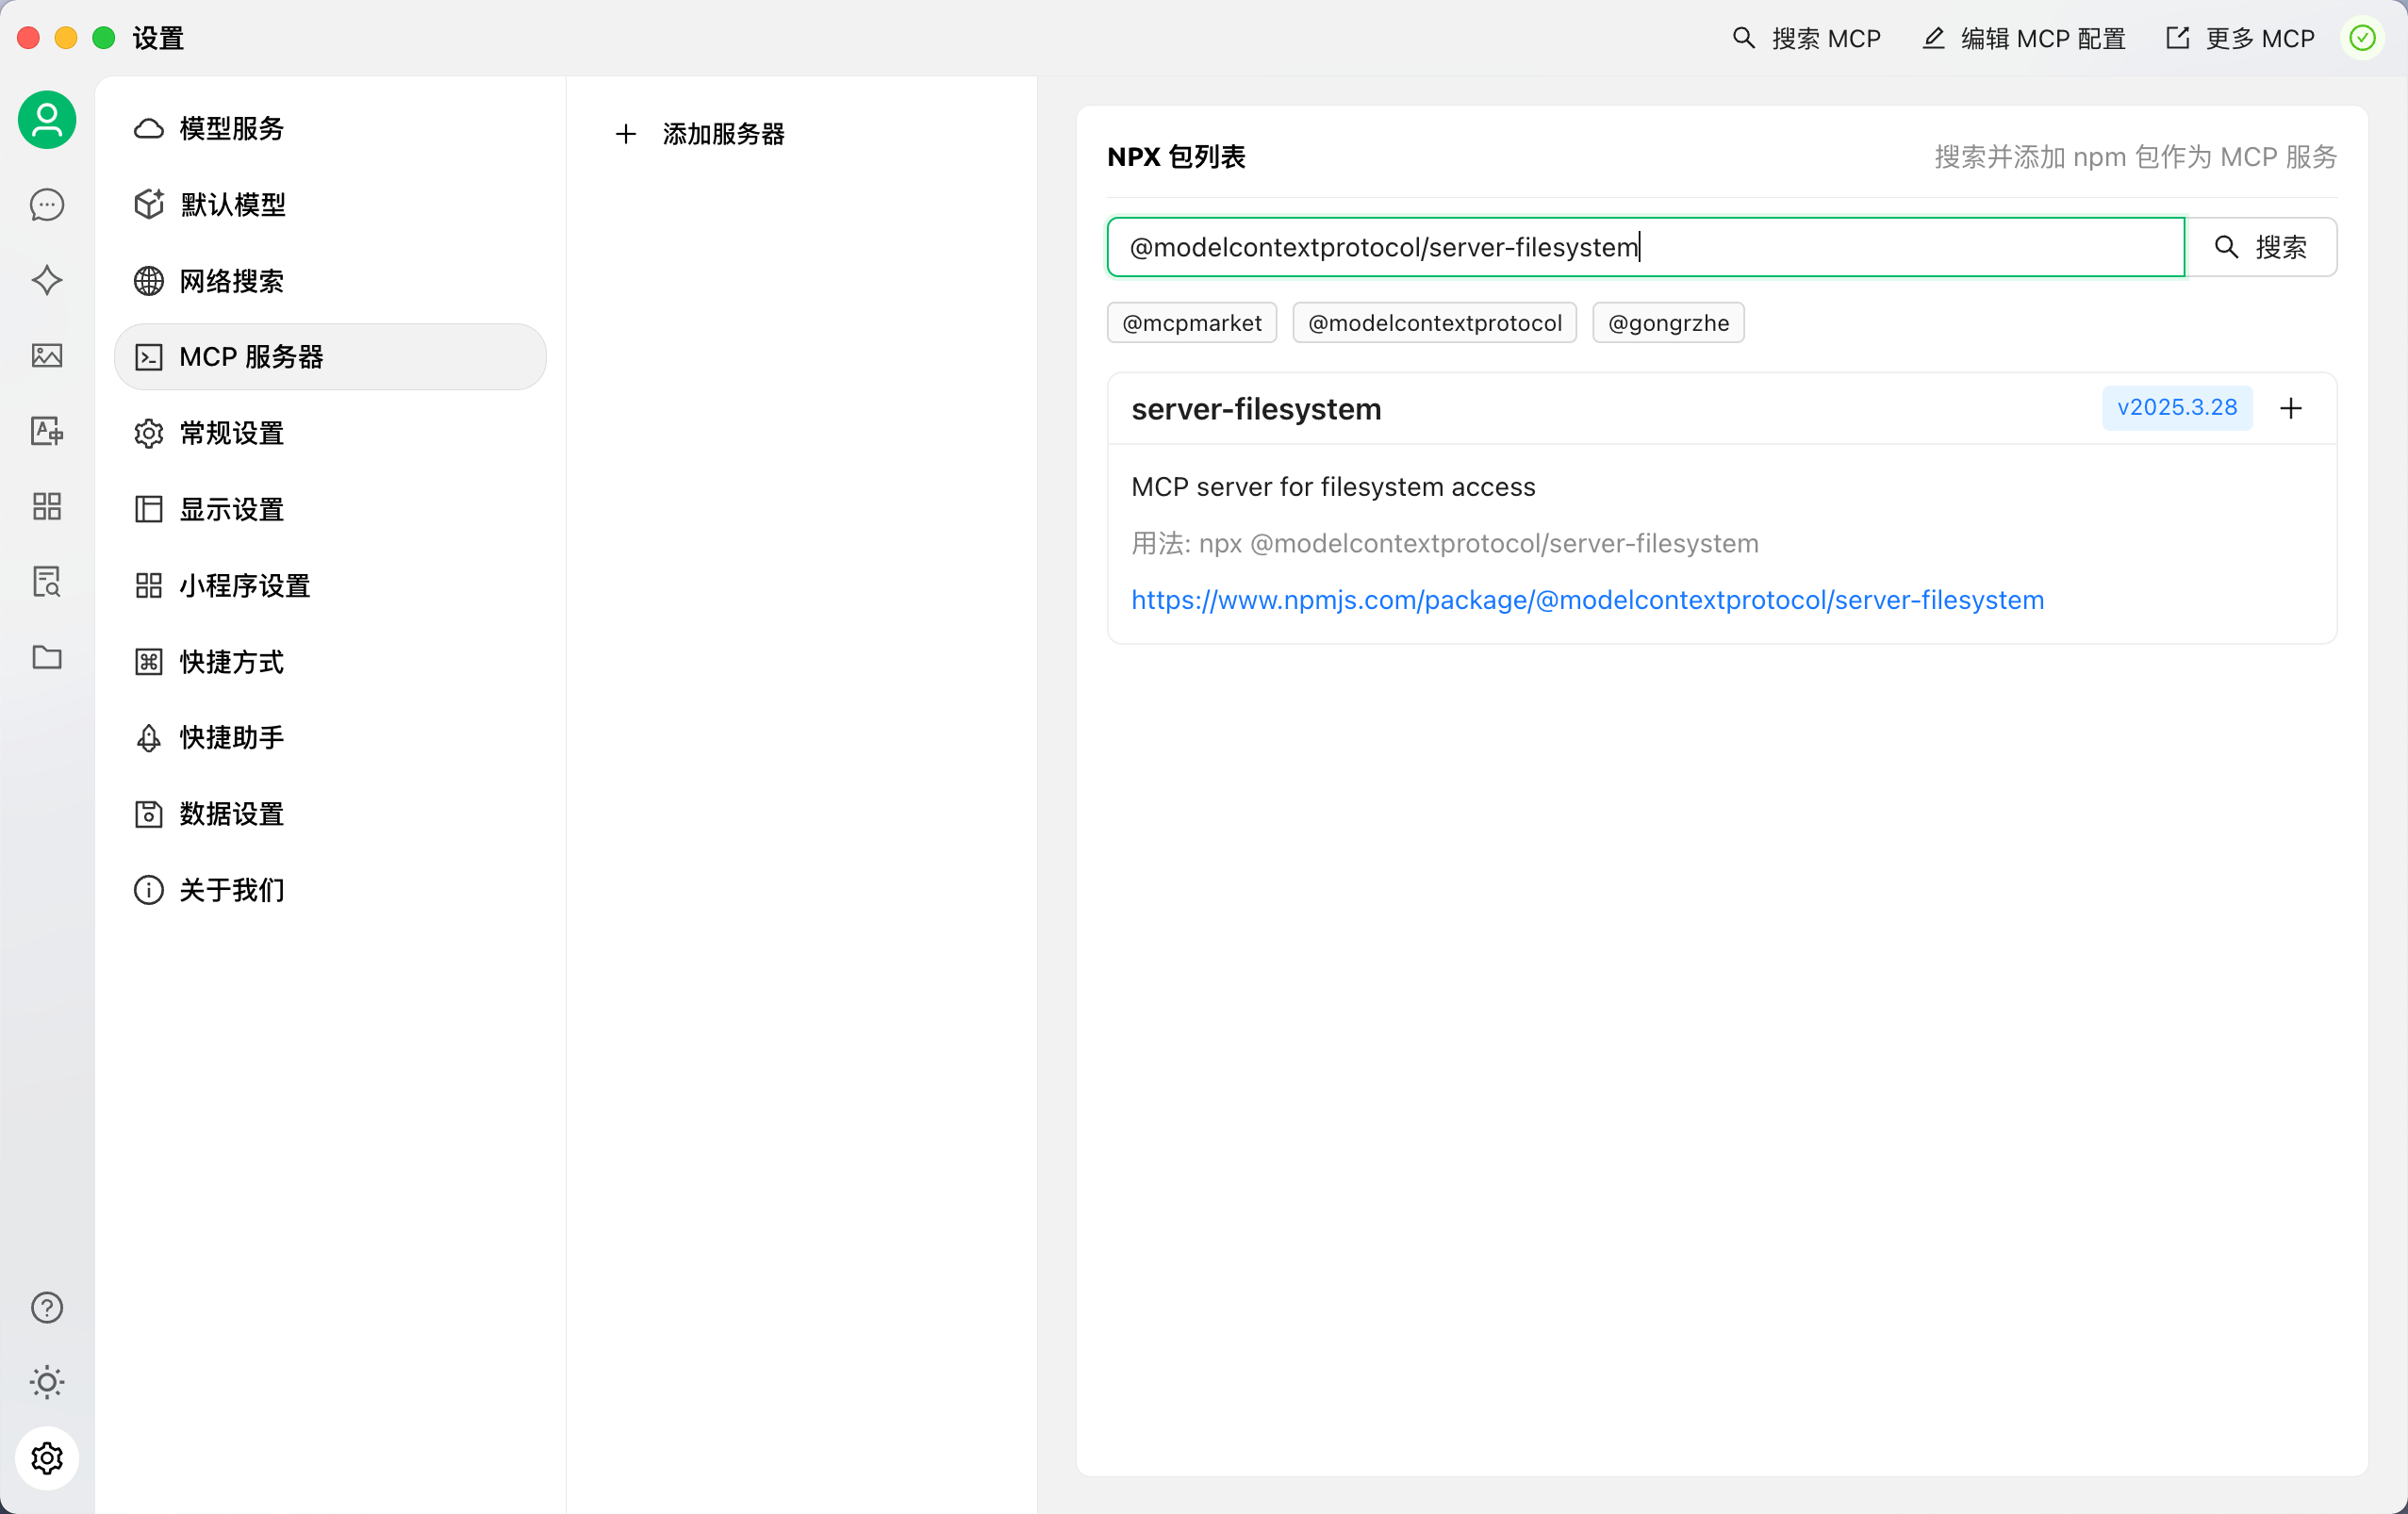Click the external link icon beside 更多 MCP
The image size is (2408, 1514).
[2177, 38]
